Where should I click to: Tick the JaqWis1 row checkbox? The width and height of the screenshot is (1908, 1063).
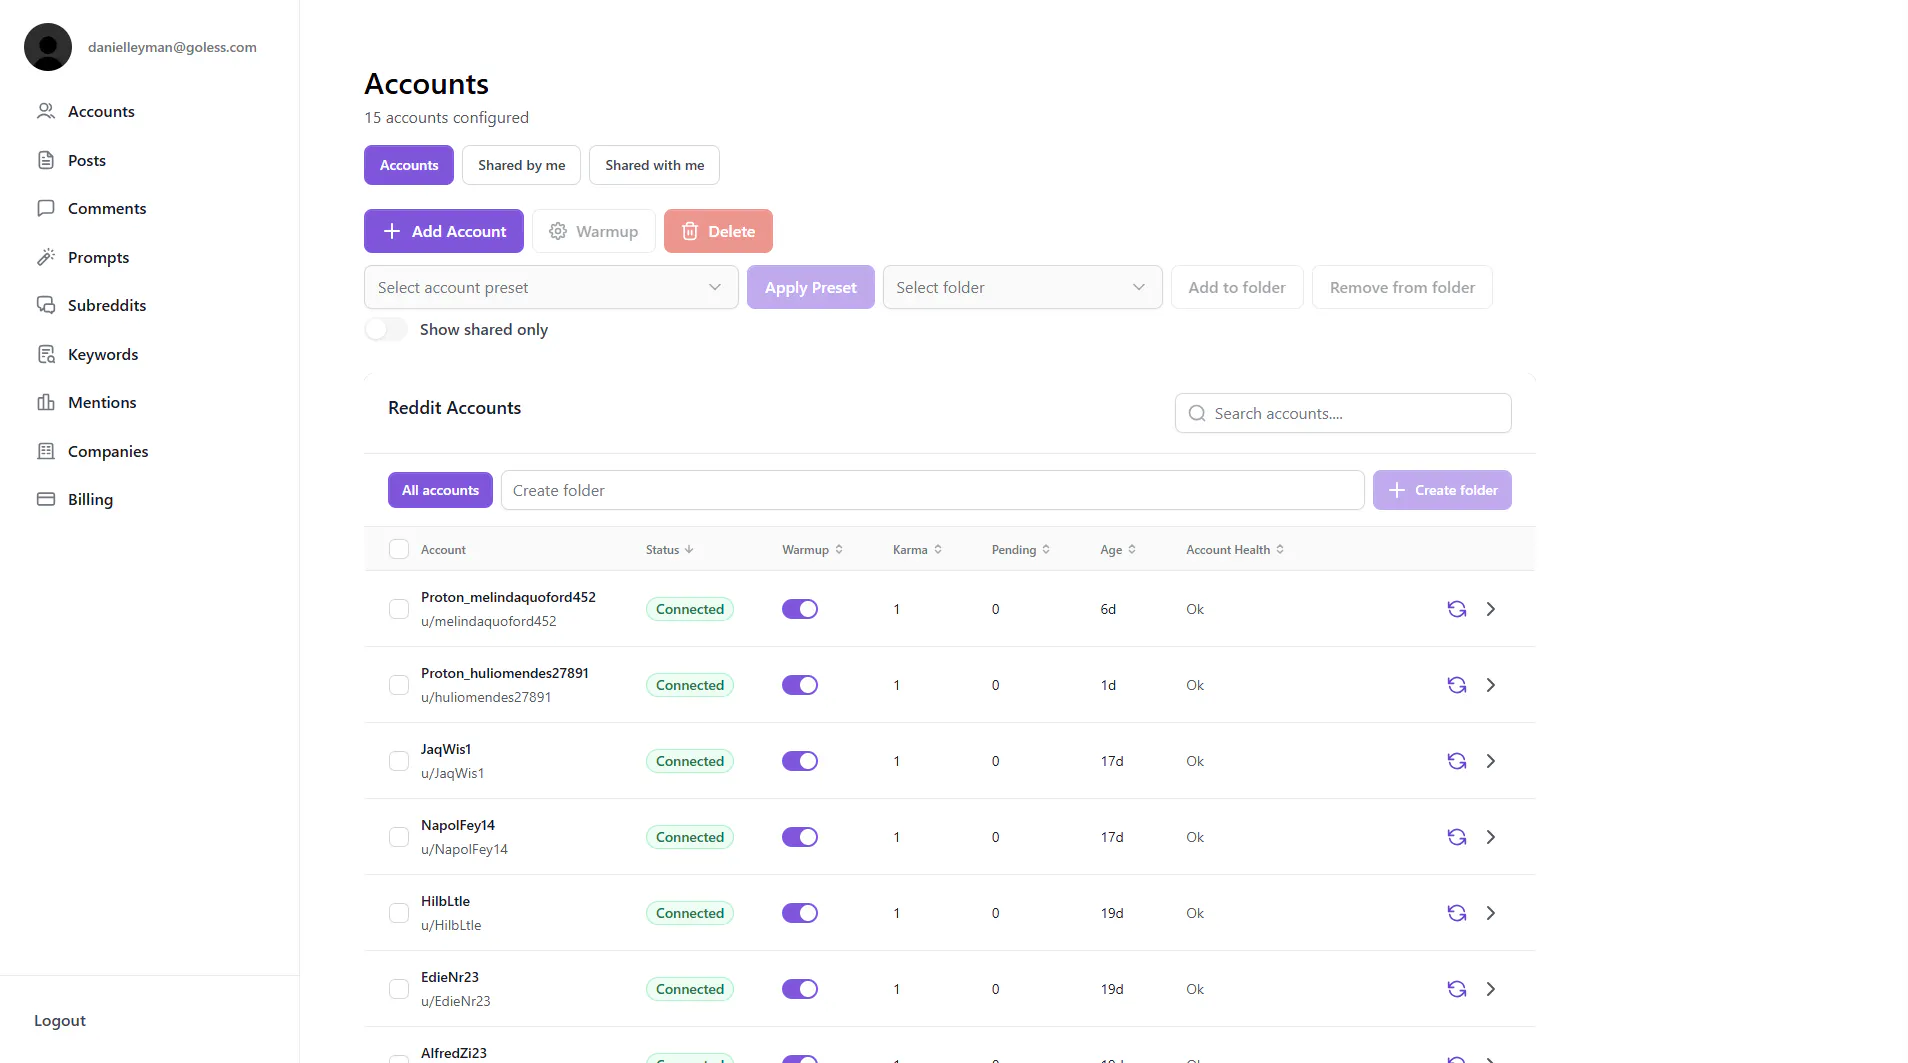pos(399,761)
